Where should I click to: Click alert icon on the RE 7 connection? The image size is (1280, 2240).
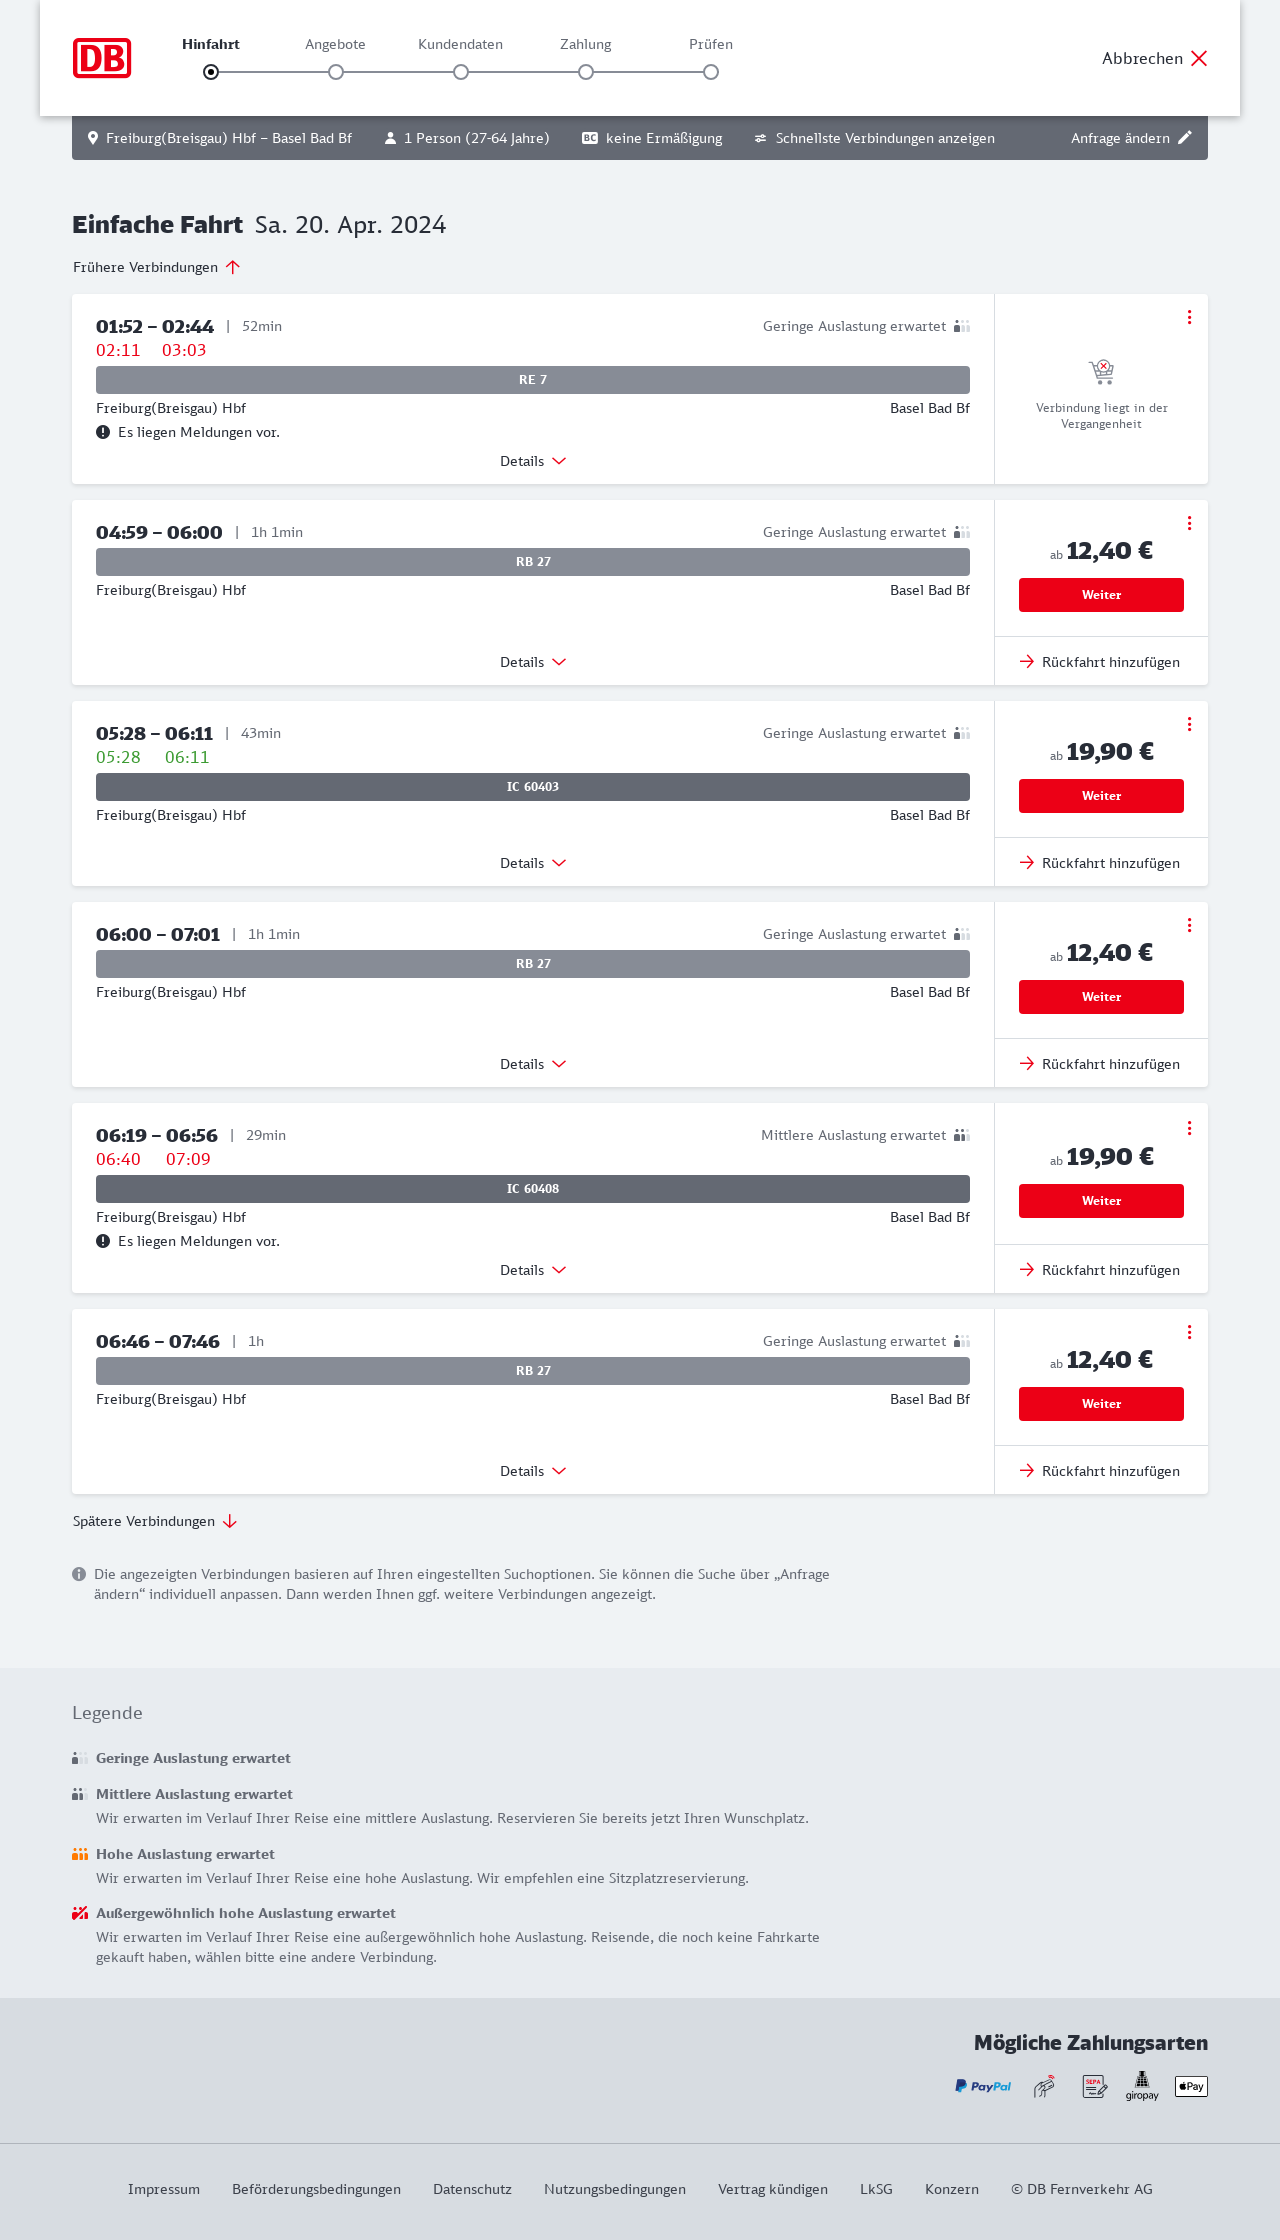103,432
